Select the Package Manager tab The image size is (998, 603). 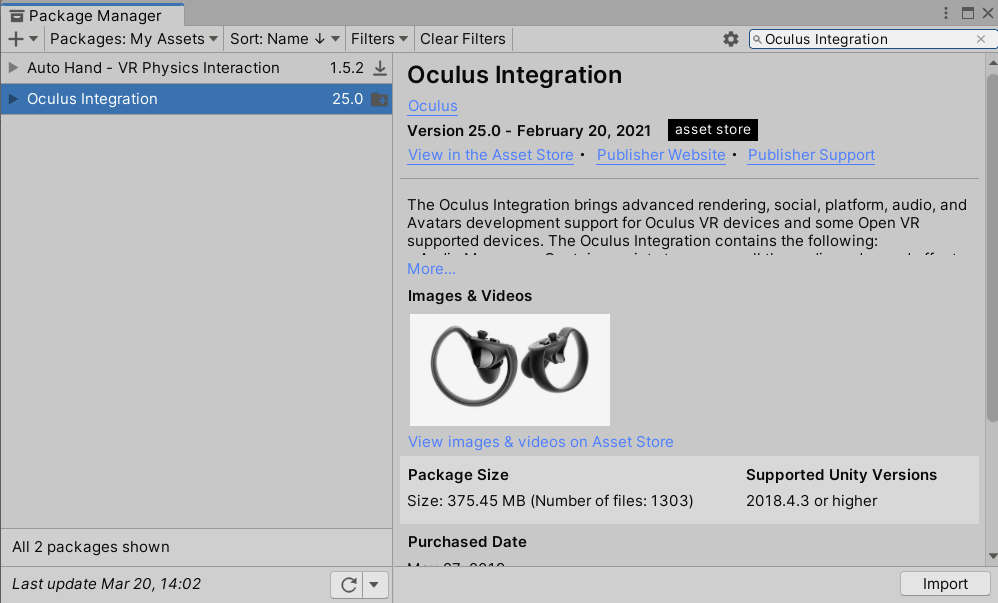click(92, 15)
